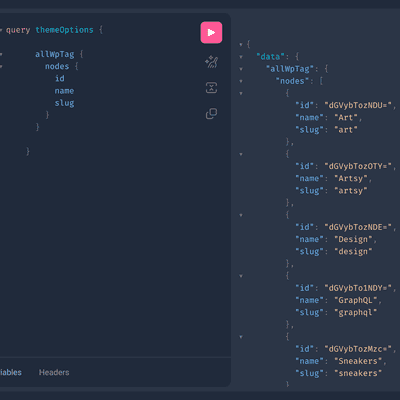Click the allWpTag field in the query

pyautogui.click(x=55, y=54)
